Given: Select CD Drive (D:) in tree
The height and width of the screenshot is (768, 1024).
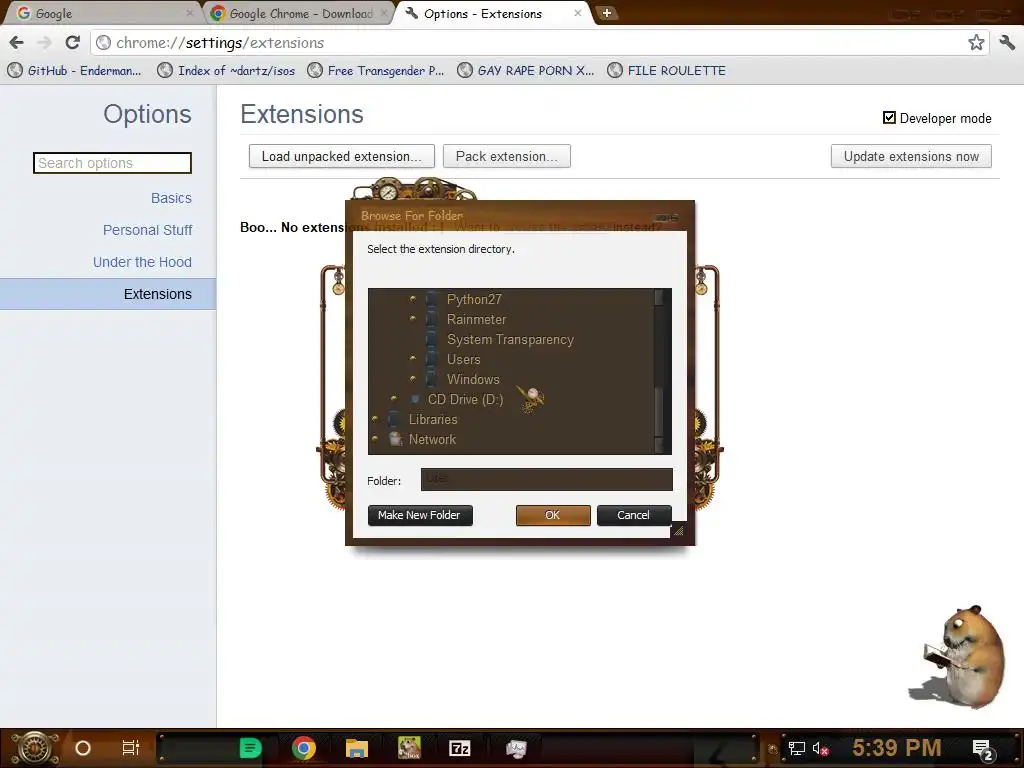Looking at the screenshot, I should [x=466, y=399].
